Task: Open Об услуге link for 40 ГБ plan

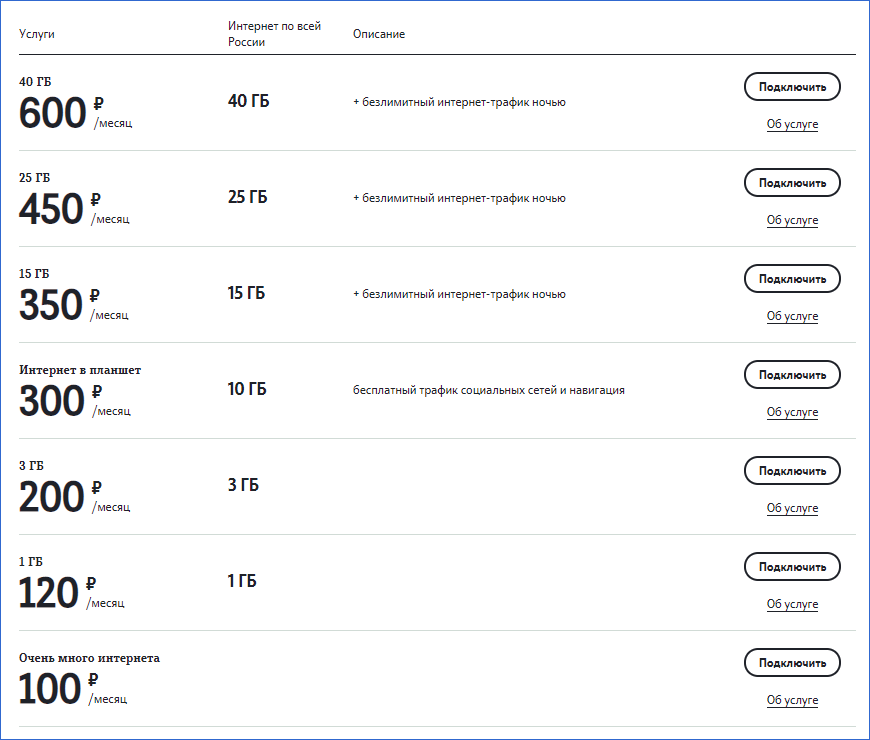Action: (792, 124)
